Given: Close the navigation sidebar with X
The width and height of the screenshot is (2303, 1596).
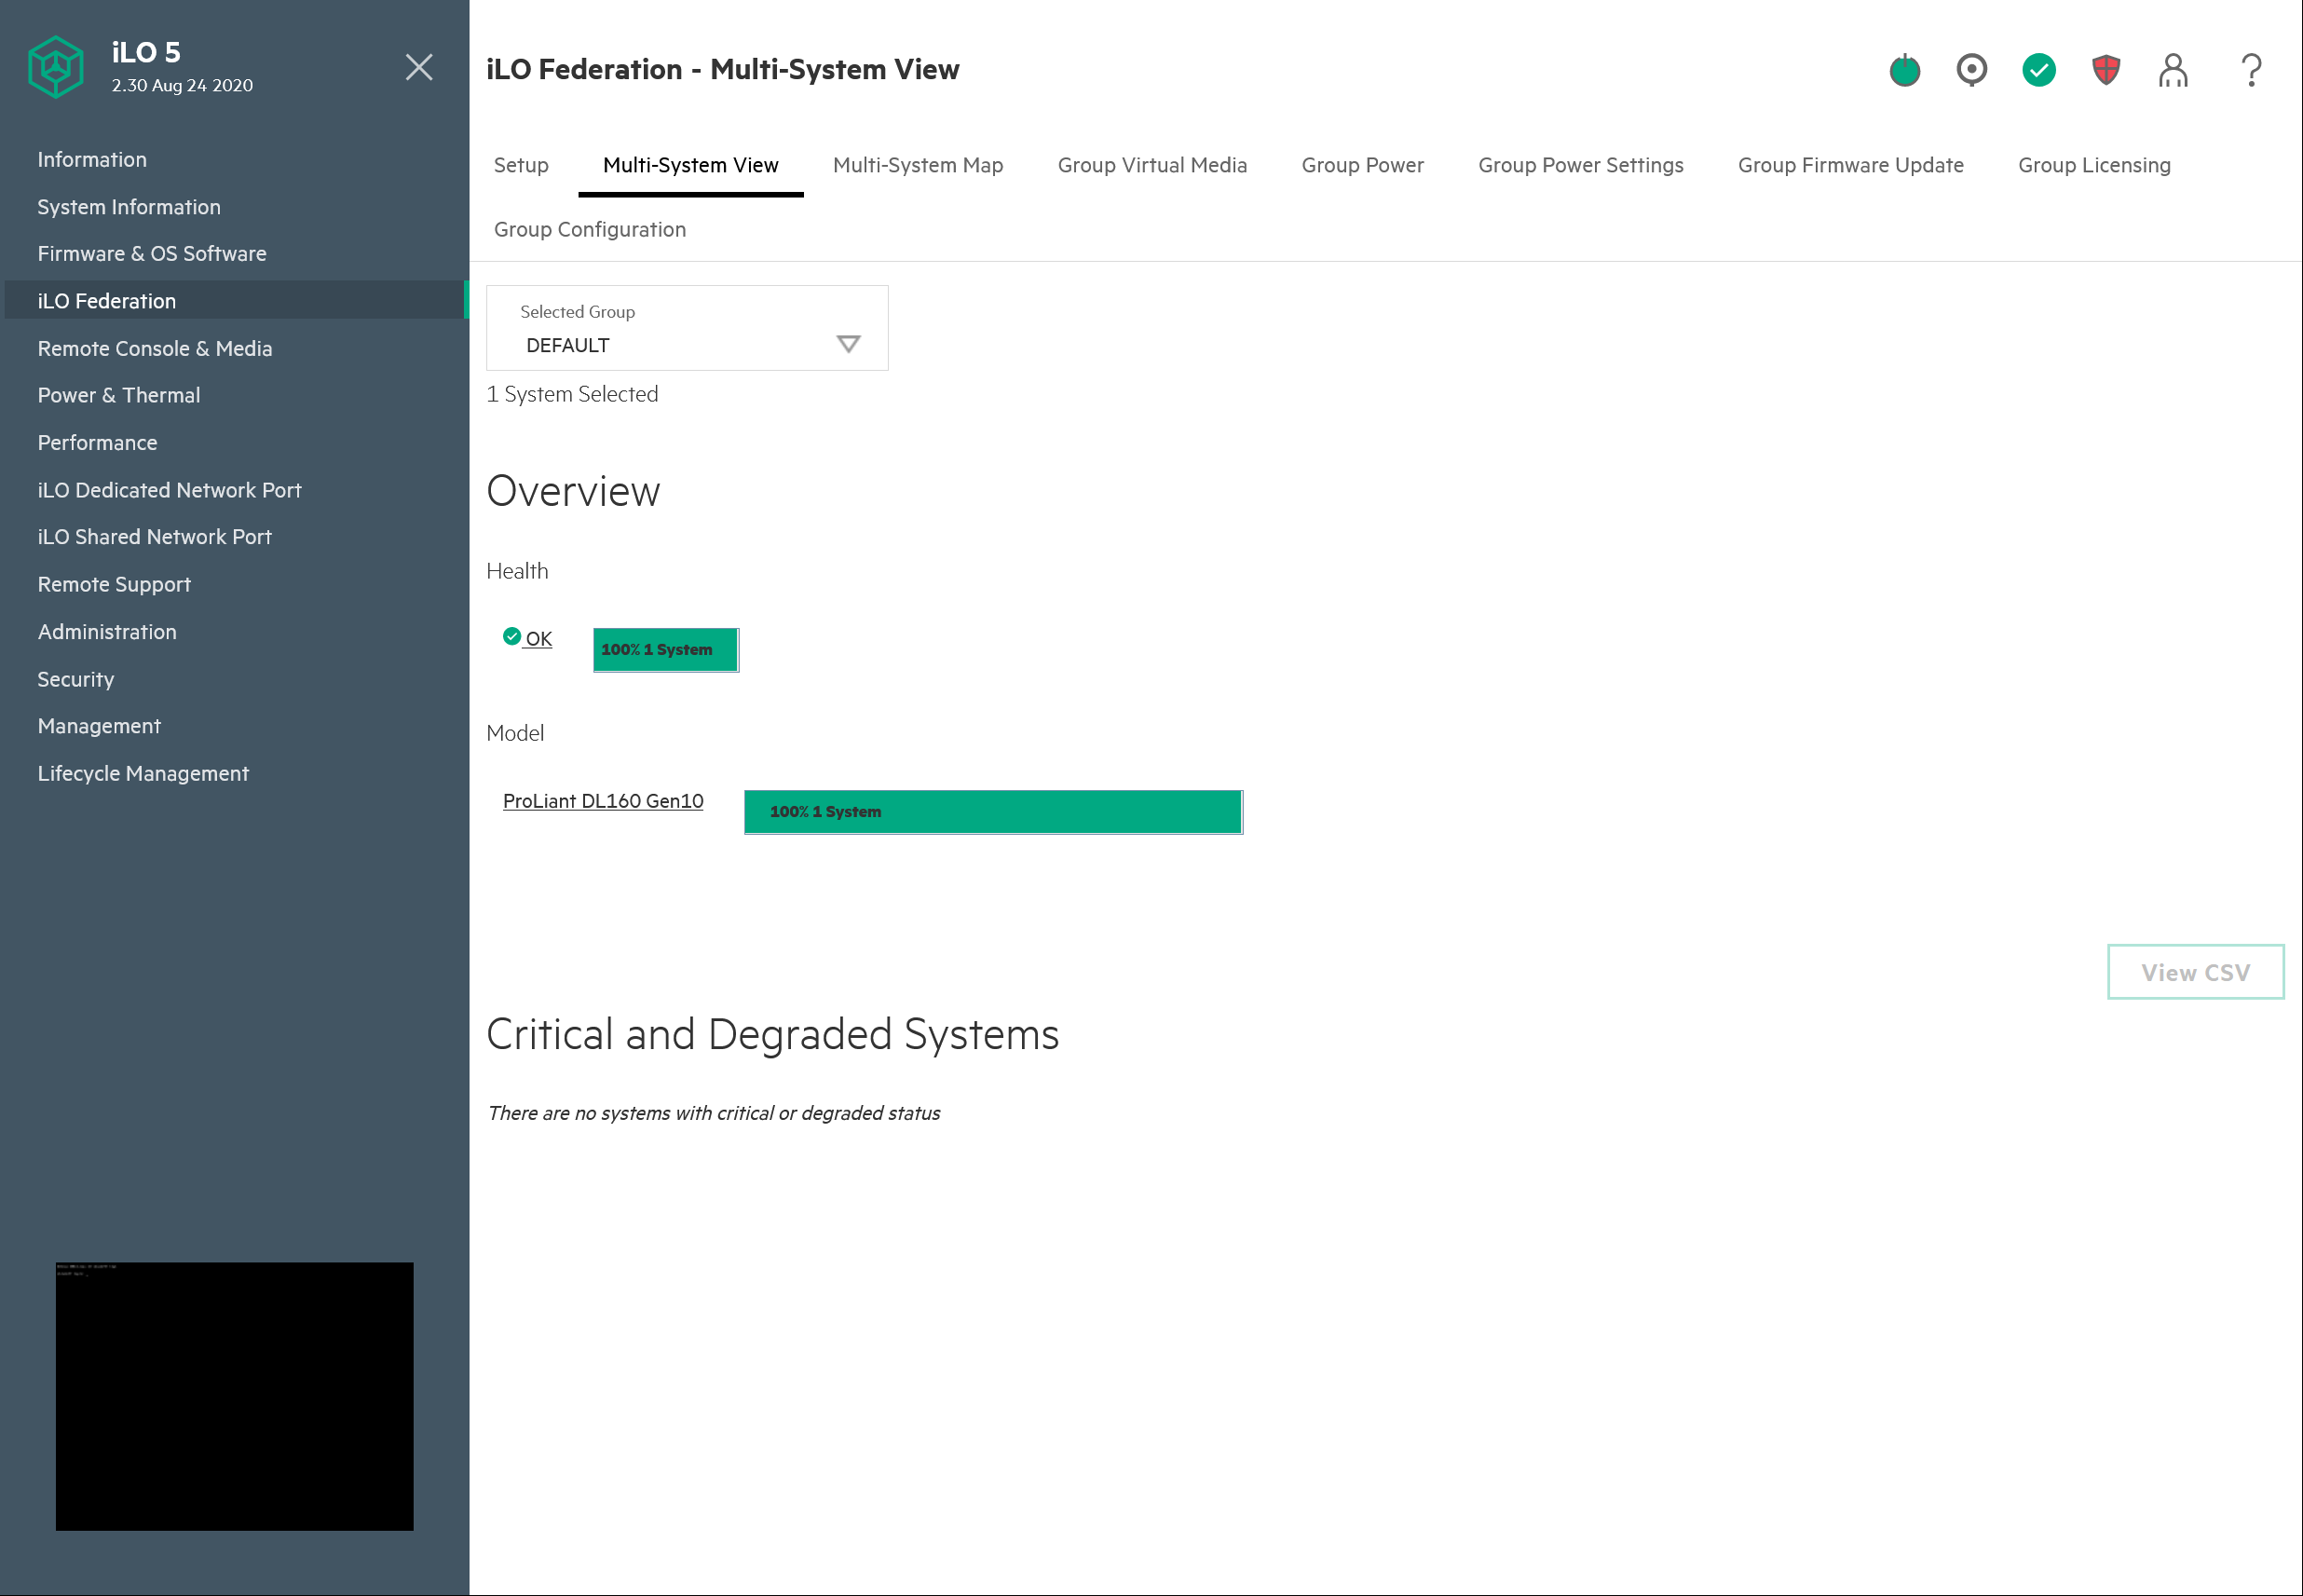Looking at the screenshot, I should 419,67.
